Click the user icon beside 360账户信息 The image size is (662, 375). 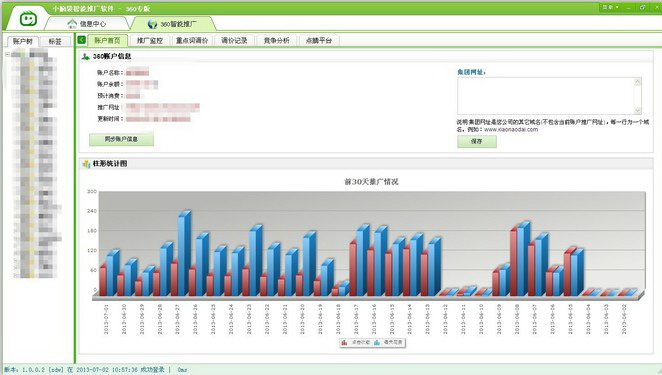coord(86,56)
